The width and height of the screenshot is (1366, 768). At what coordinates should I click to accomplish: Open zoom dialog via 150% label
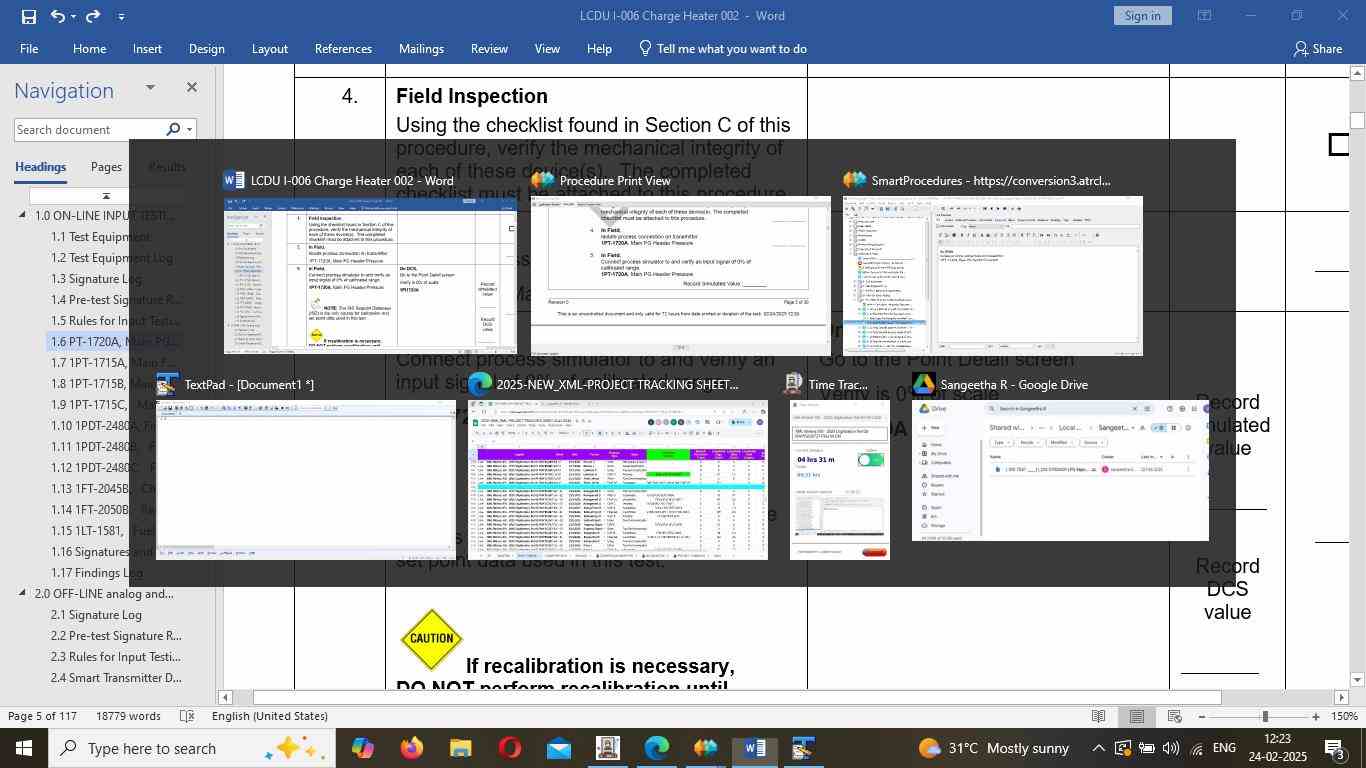(1344, 716)
